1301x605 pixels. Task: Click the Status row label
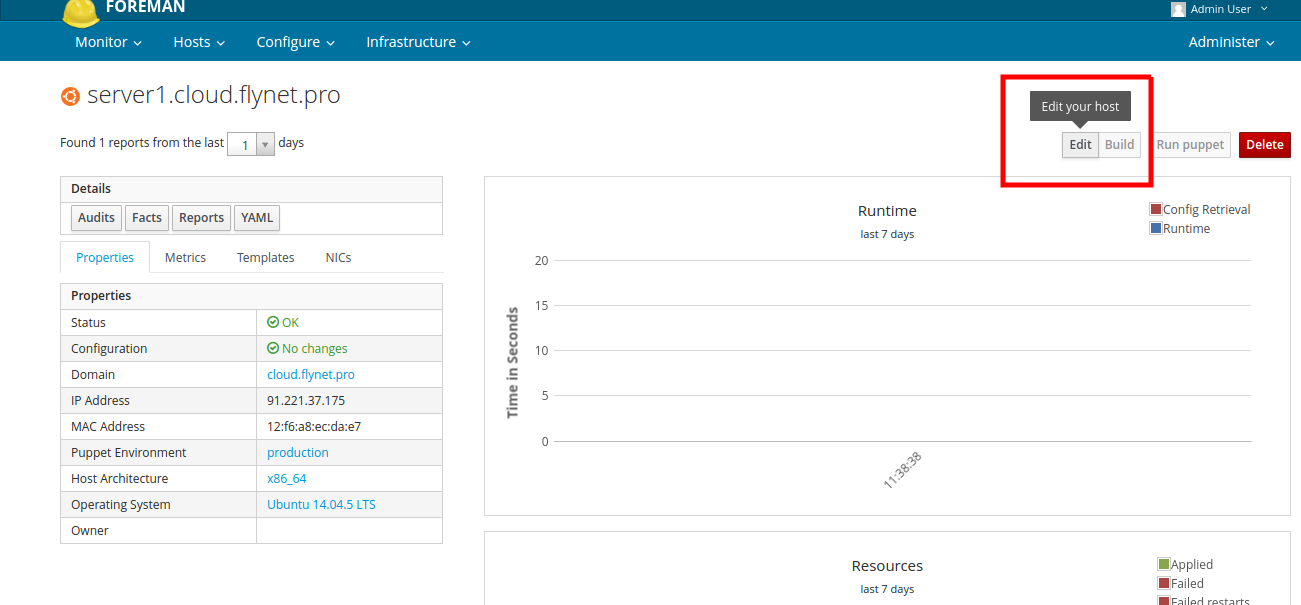coord(88,322)
